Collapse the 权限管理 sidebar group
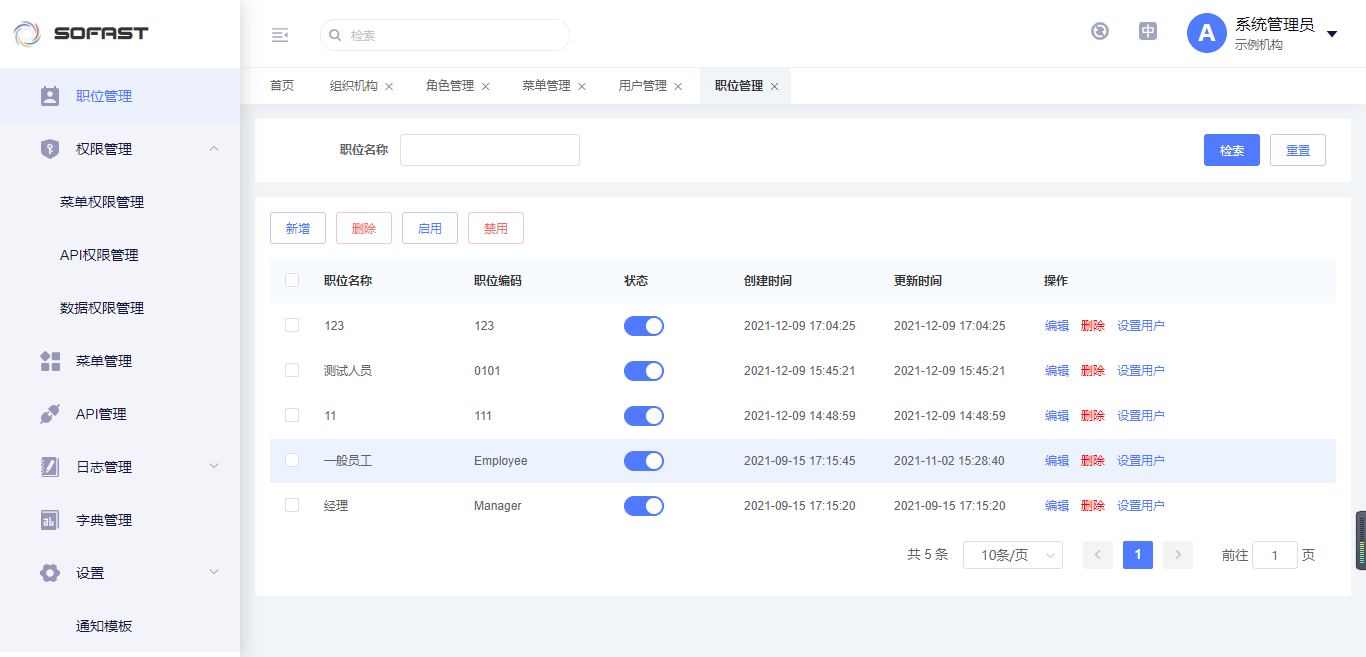The image size is (1366, 657). 213,149
